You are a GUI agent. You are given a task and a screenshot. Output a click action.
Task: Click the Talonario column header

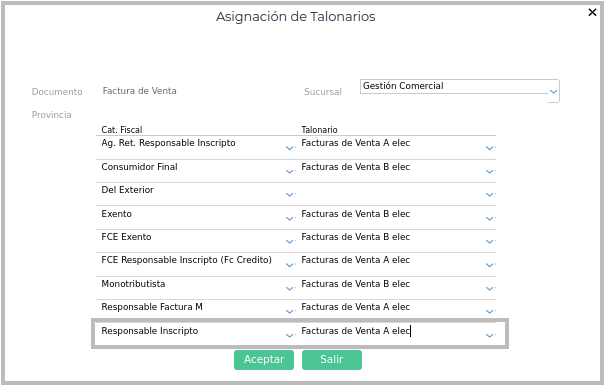coord(319,130)
